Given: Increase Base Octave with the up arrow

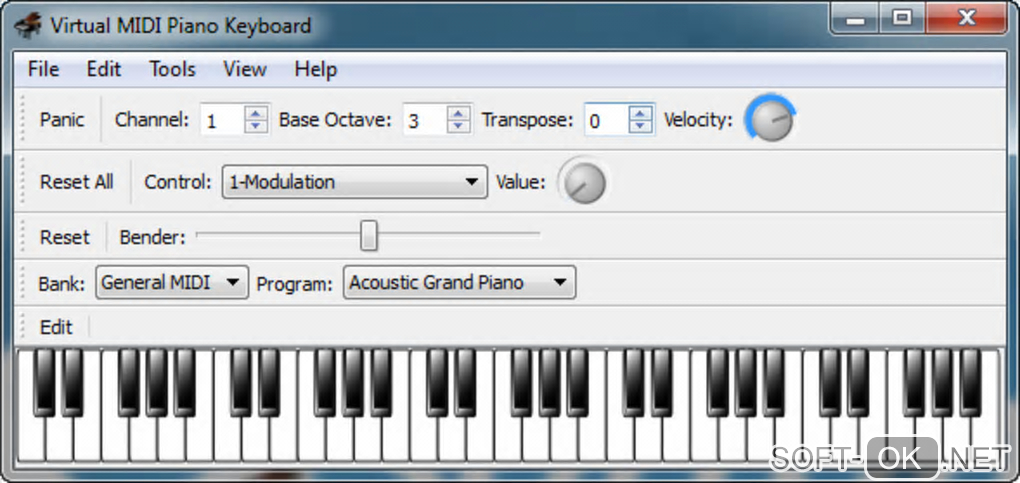Looking at the screenshot, I should click(459, 113).
